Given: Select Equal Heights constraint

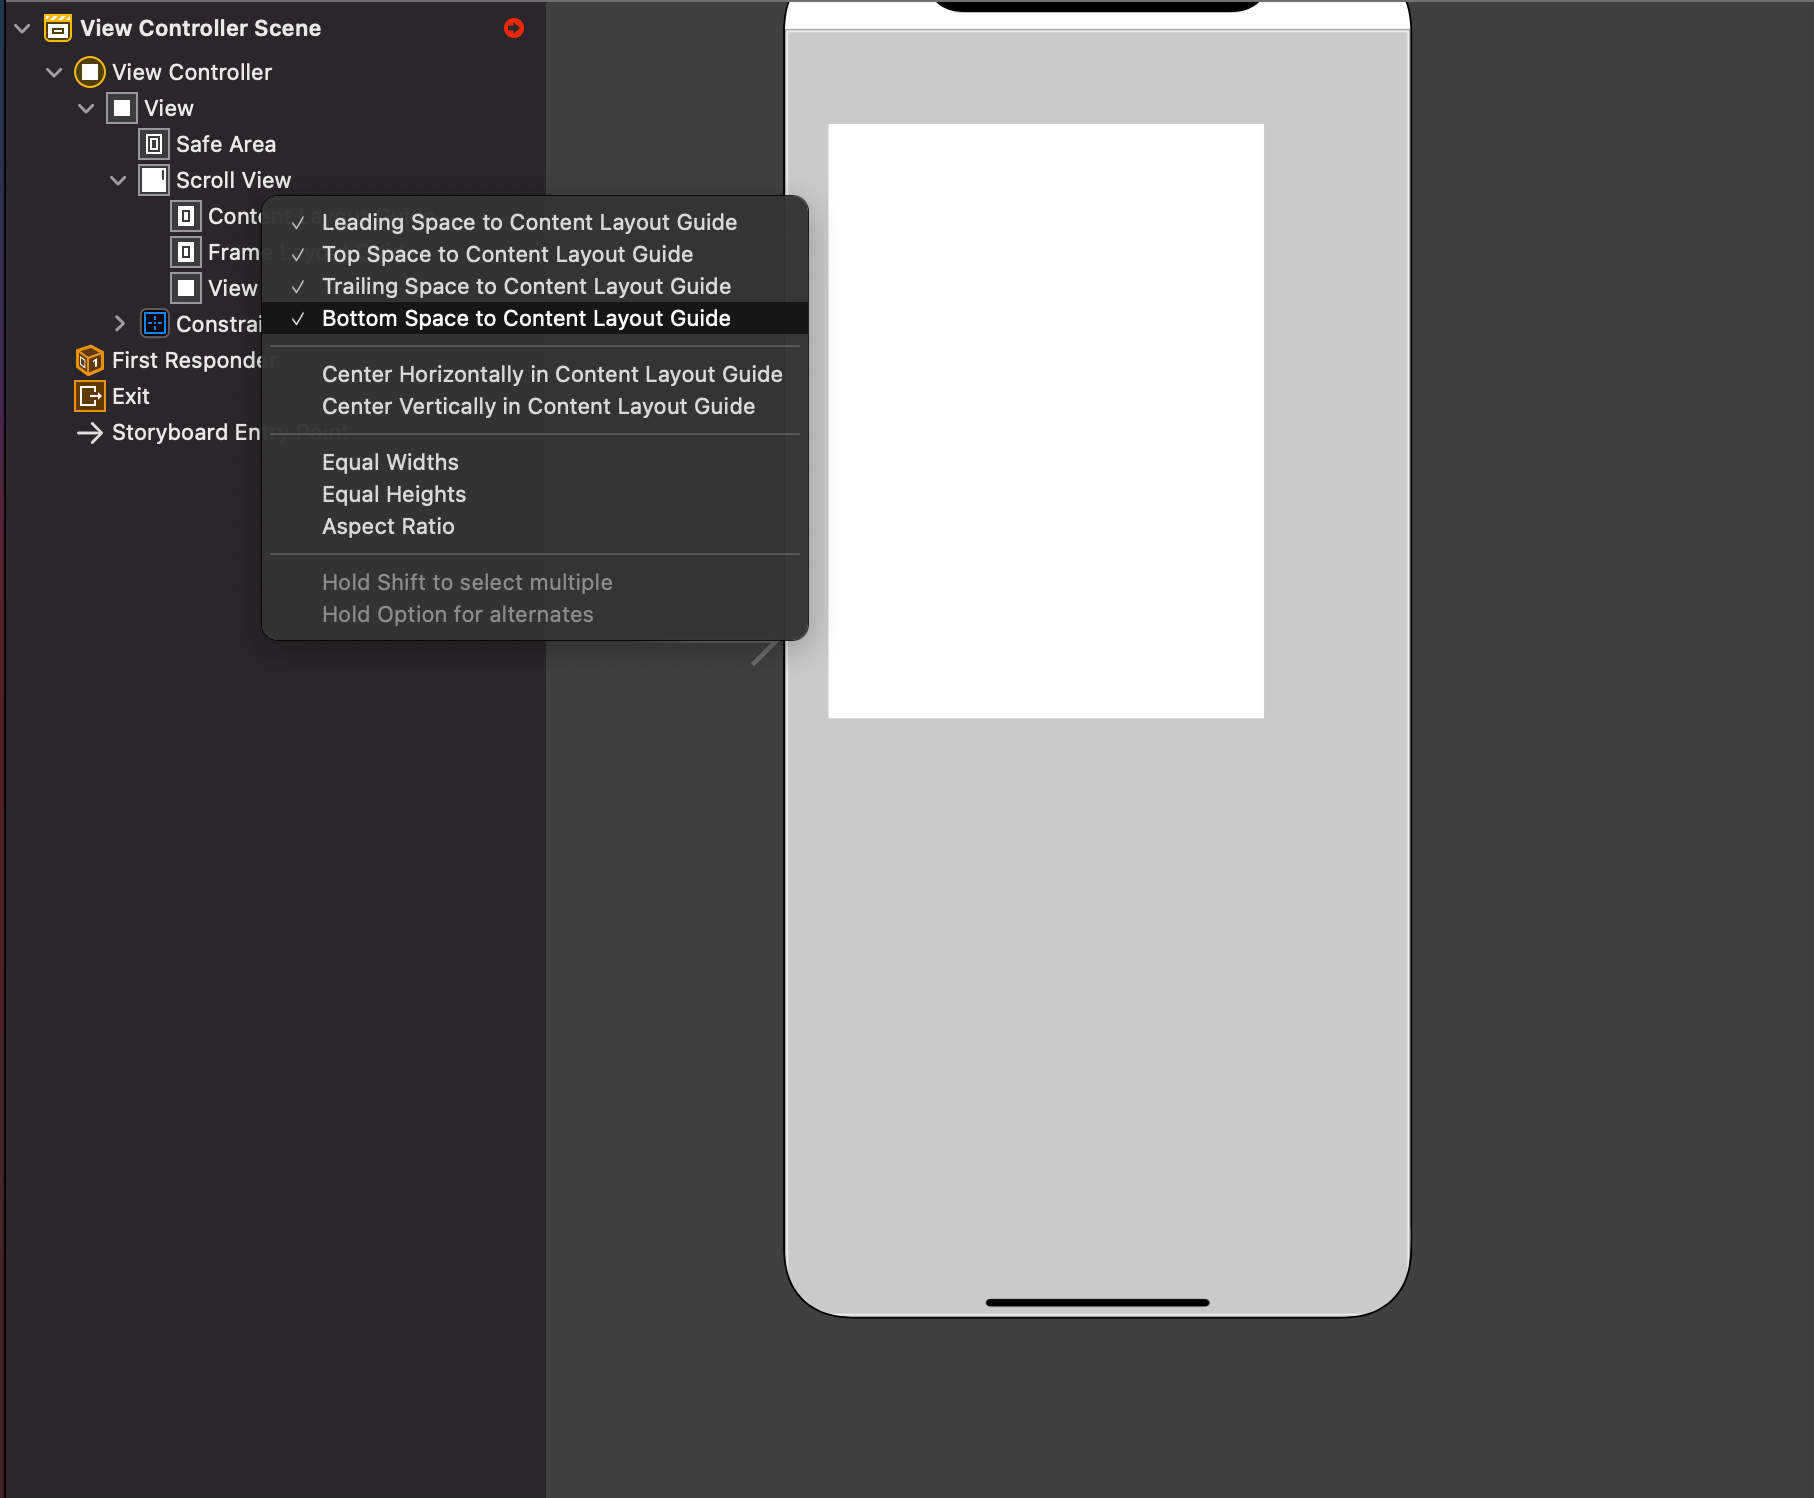Looking at the screenshot, I should (x=535, y=494).
